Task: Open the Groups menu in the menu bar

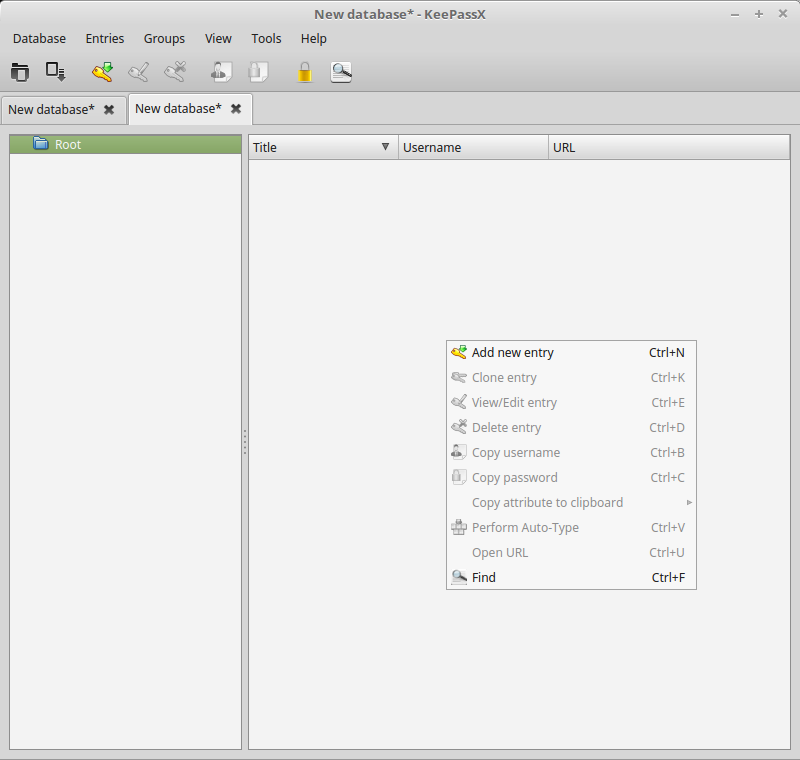Action: [164, 38]
